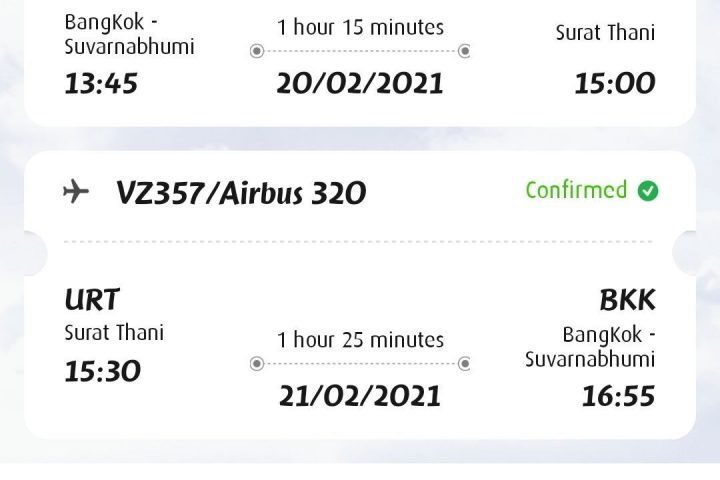Viewport: 720px width, 480px height.
Task: Click Surat Thani under URT
Action: [114, 332]
